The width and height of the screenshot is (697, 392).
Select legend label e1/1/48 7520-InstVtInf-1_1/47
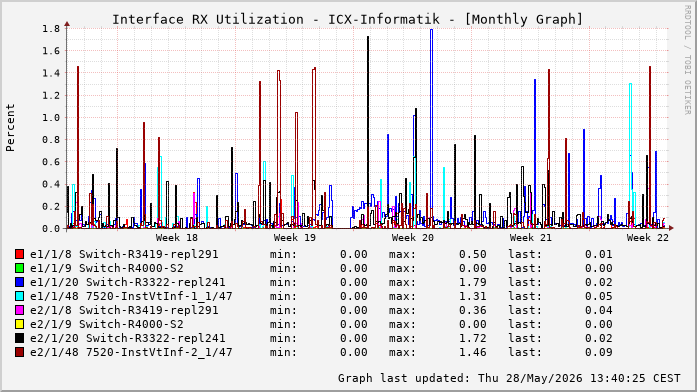click(131, 296)
